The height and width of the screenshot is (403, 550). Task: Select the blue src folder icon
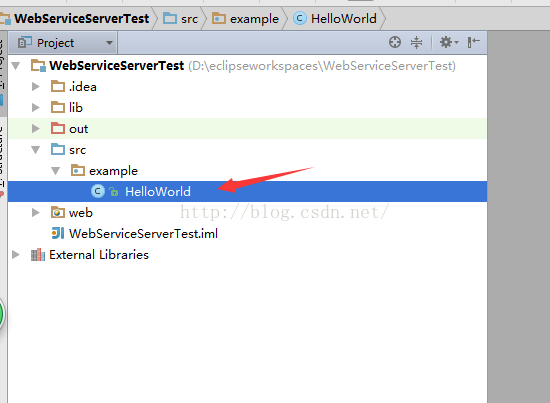58,149
